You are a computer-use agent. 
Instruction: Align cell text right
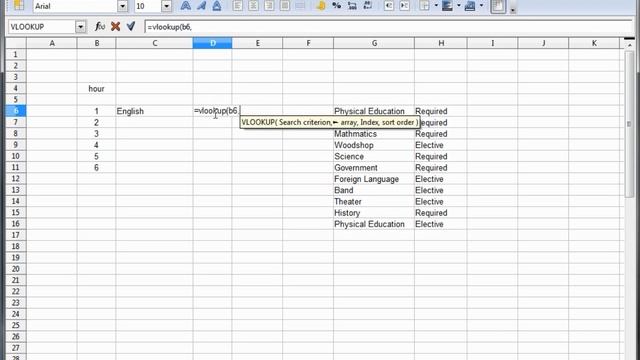point(269,6)
